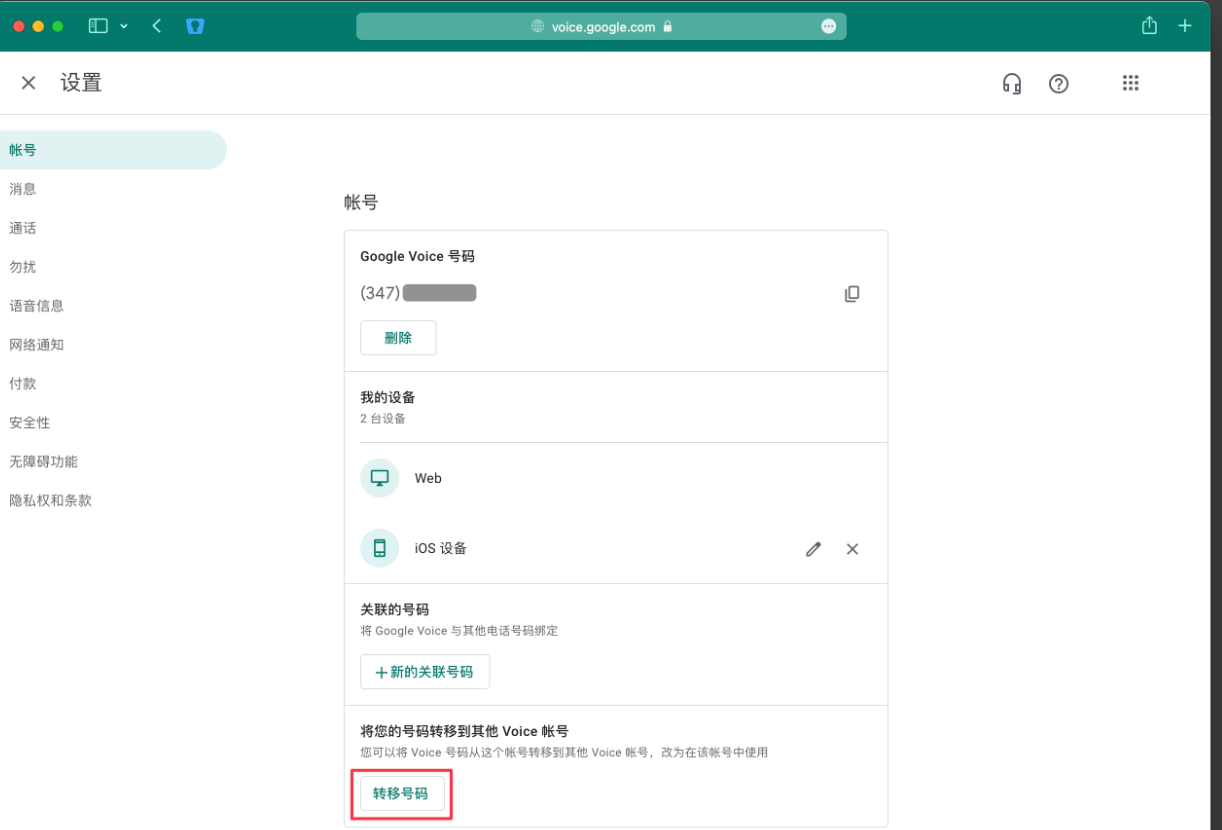Click the 设置 page title

tap(81, 83)
